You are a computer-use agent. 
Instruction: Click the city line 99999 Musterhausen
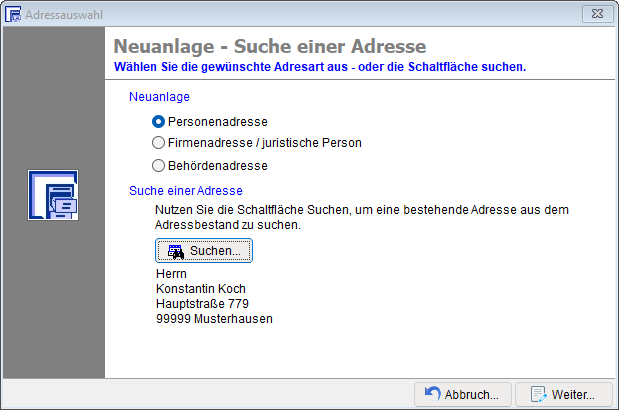click(214, 319)
